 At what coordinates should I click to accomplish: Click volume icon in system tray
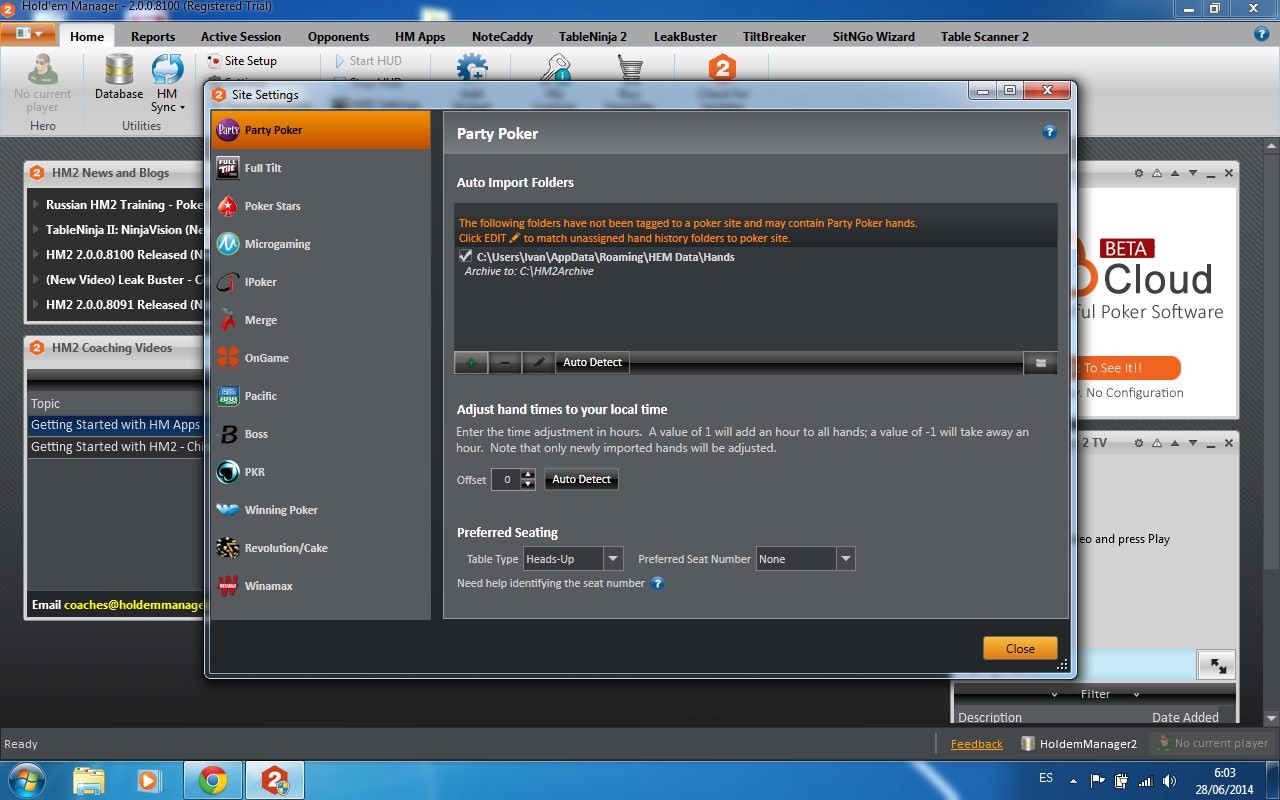(x=1169, y=780)
